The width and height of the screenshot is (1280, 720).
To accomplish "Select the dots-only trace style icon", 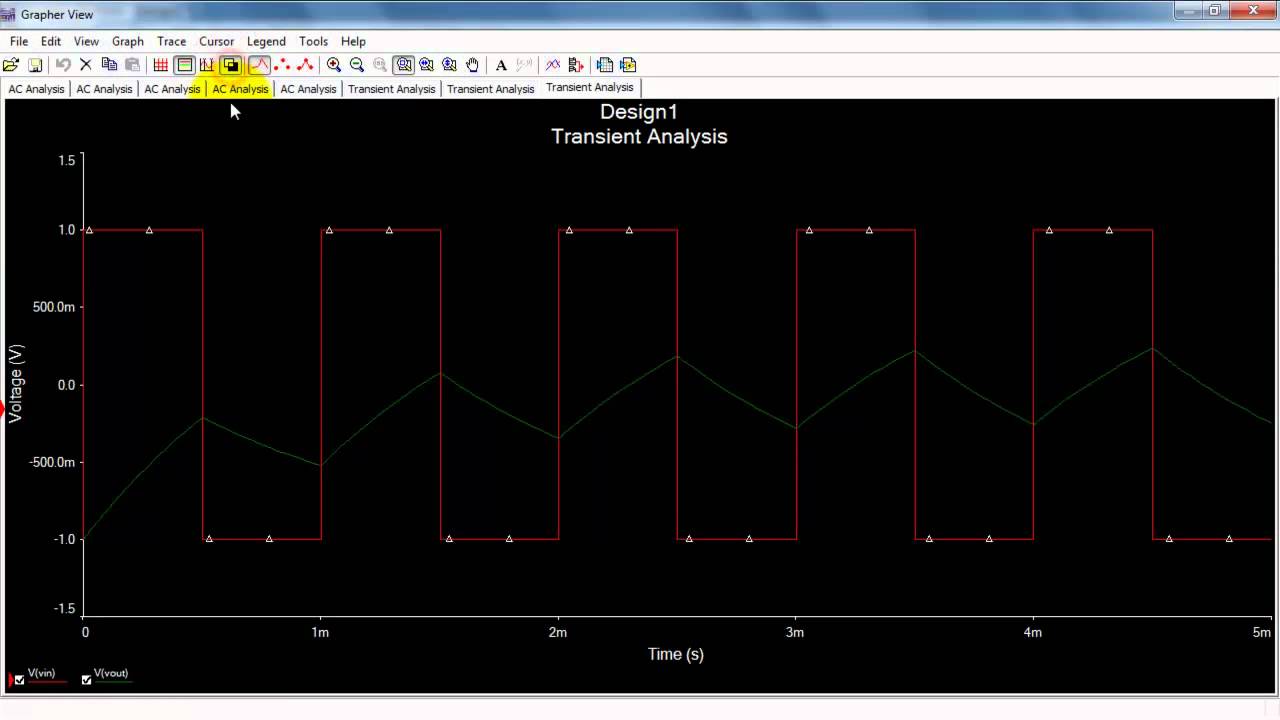I will [282, 65].
